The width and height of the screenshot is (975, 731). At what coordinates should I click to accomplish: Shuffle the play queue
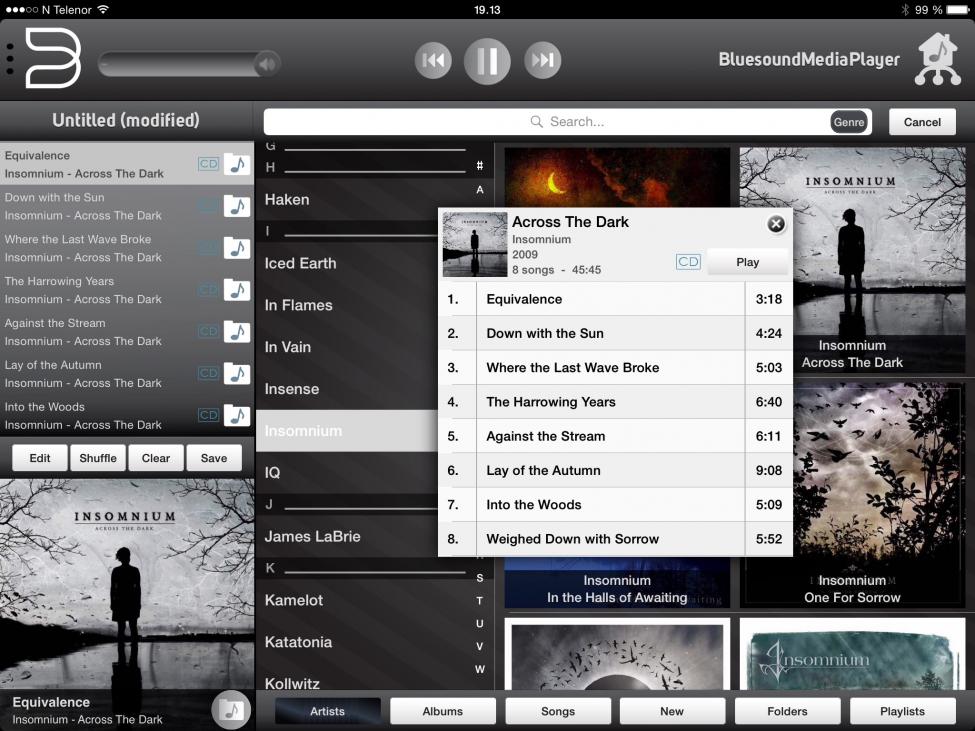[x=98, y=458]
